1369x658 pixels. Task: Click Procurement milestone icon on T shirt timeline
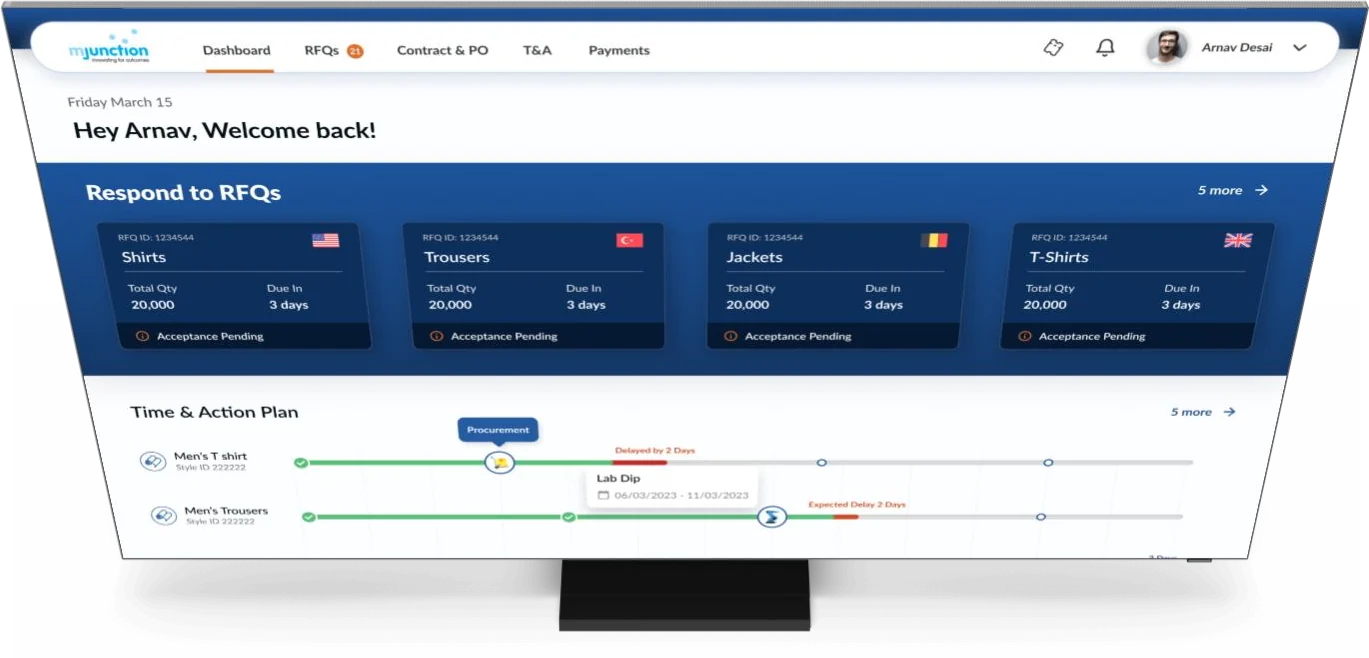pos(499,462)
